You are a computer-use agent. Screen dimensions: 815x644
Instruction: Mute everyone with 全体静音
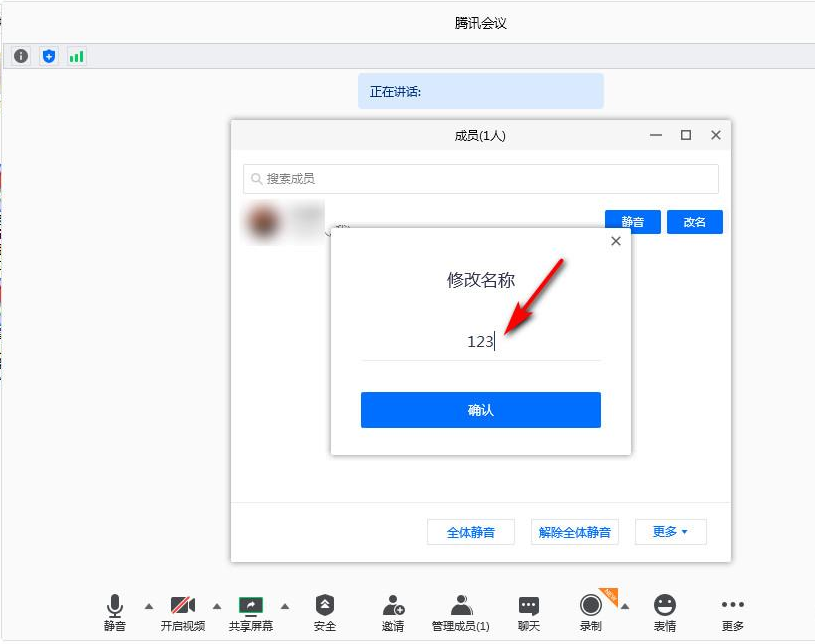coord(470,532)
